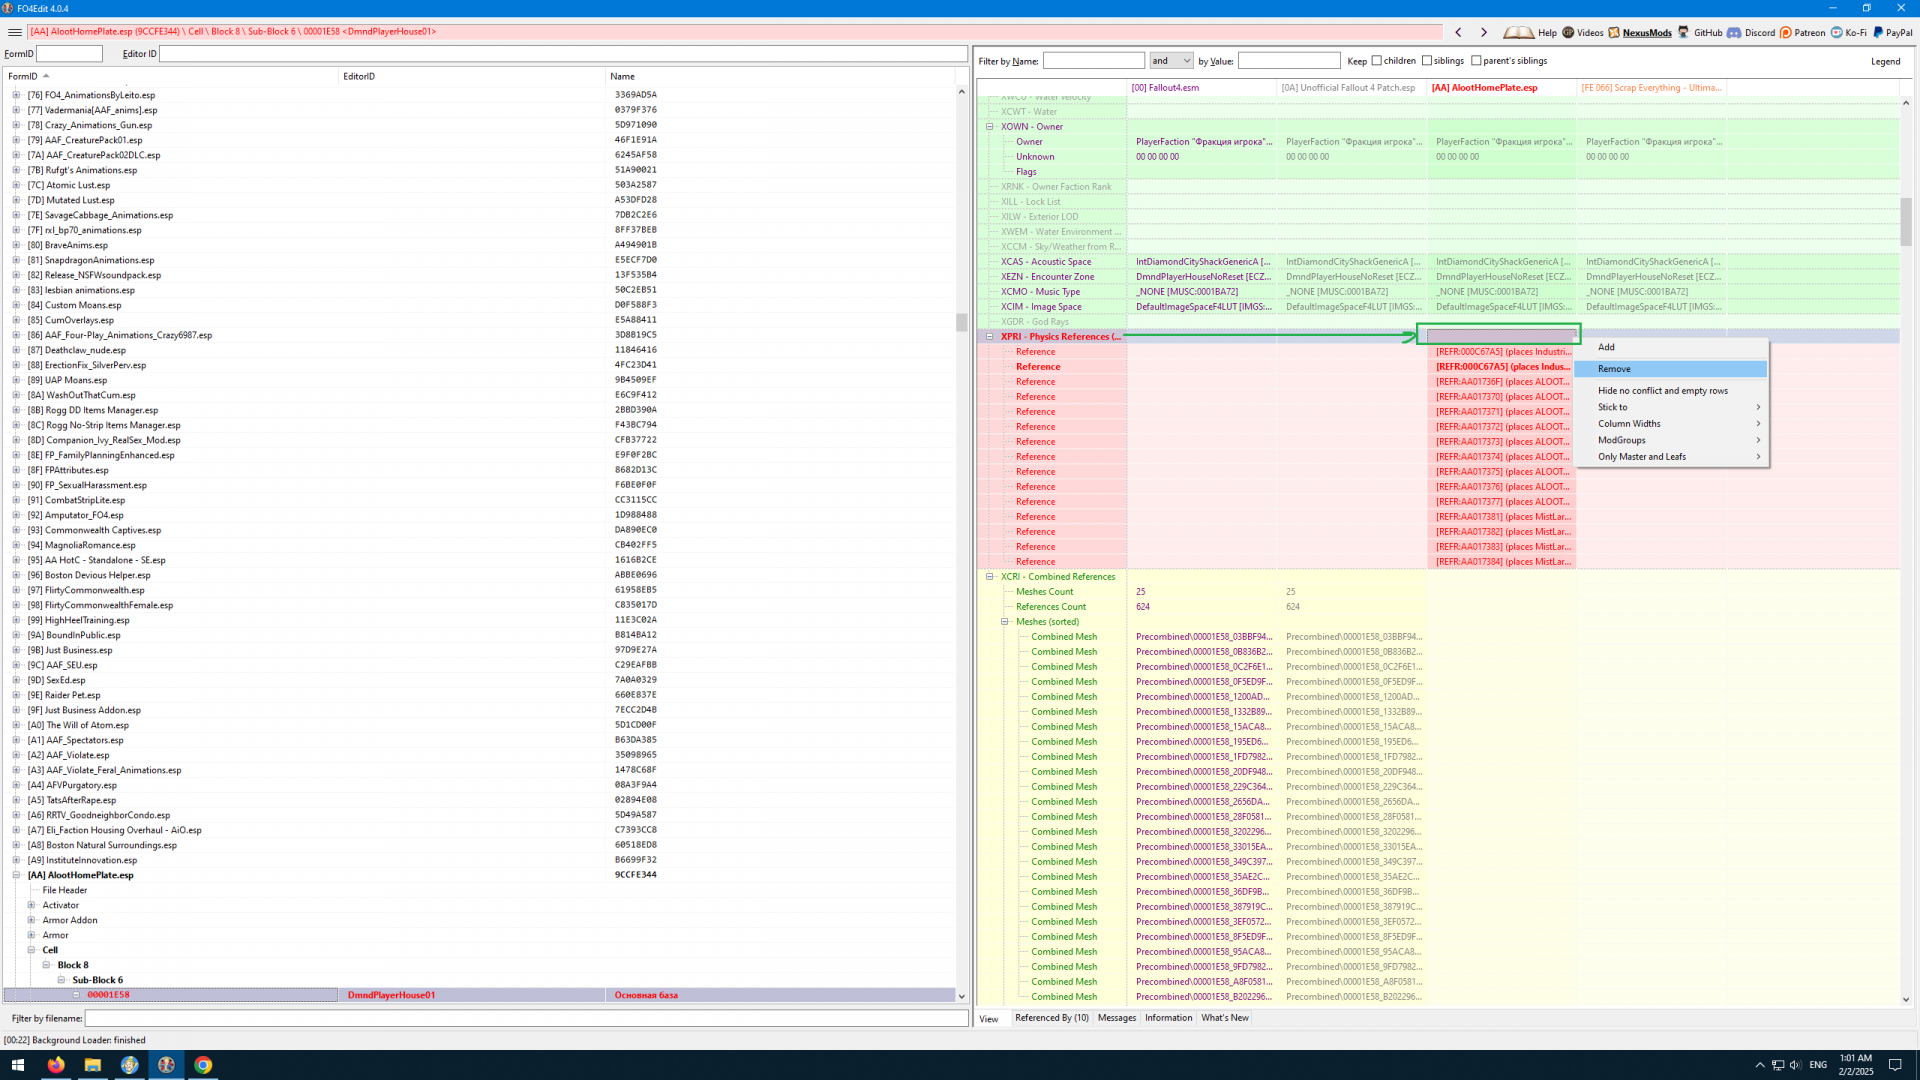This screenshot has height=1080, width=1920.
Task: Expand the Armor Addon tree node
Action: pos(31,920)
